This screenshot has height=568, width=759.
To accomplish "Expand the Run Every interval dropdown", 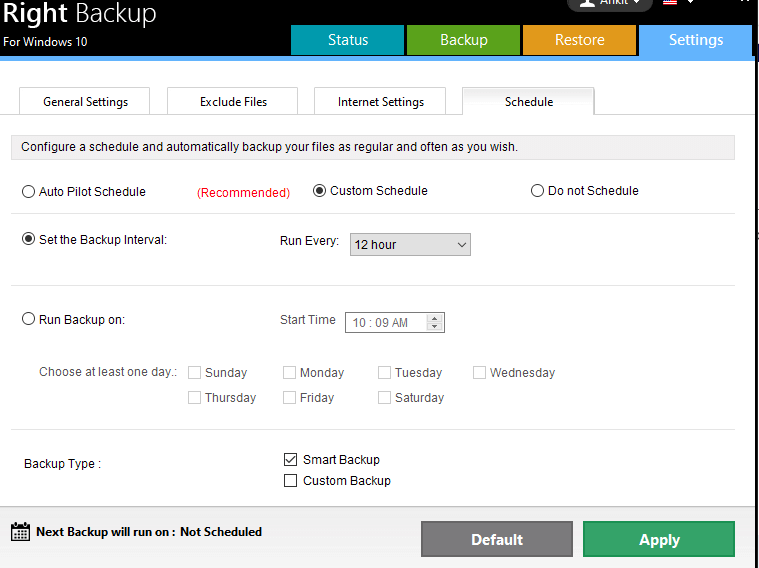I will click(410, 245).
